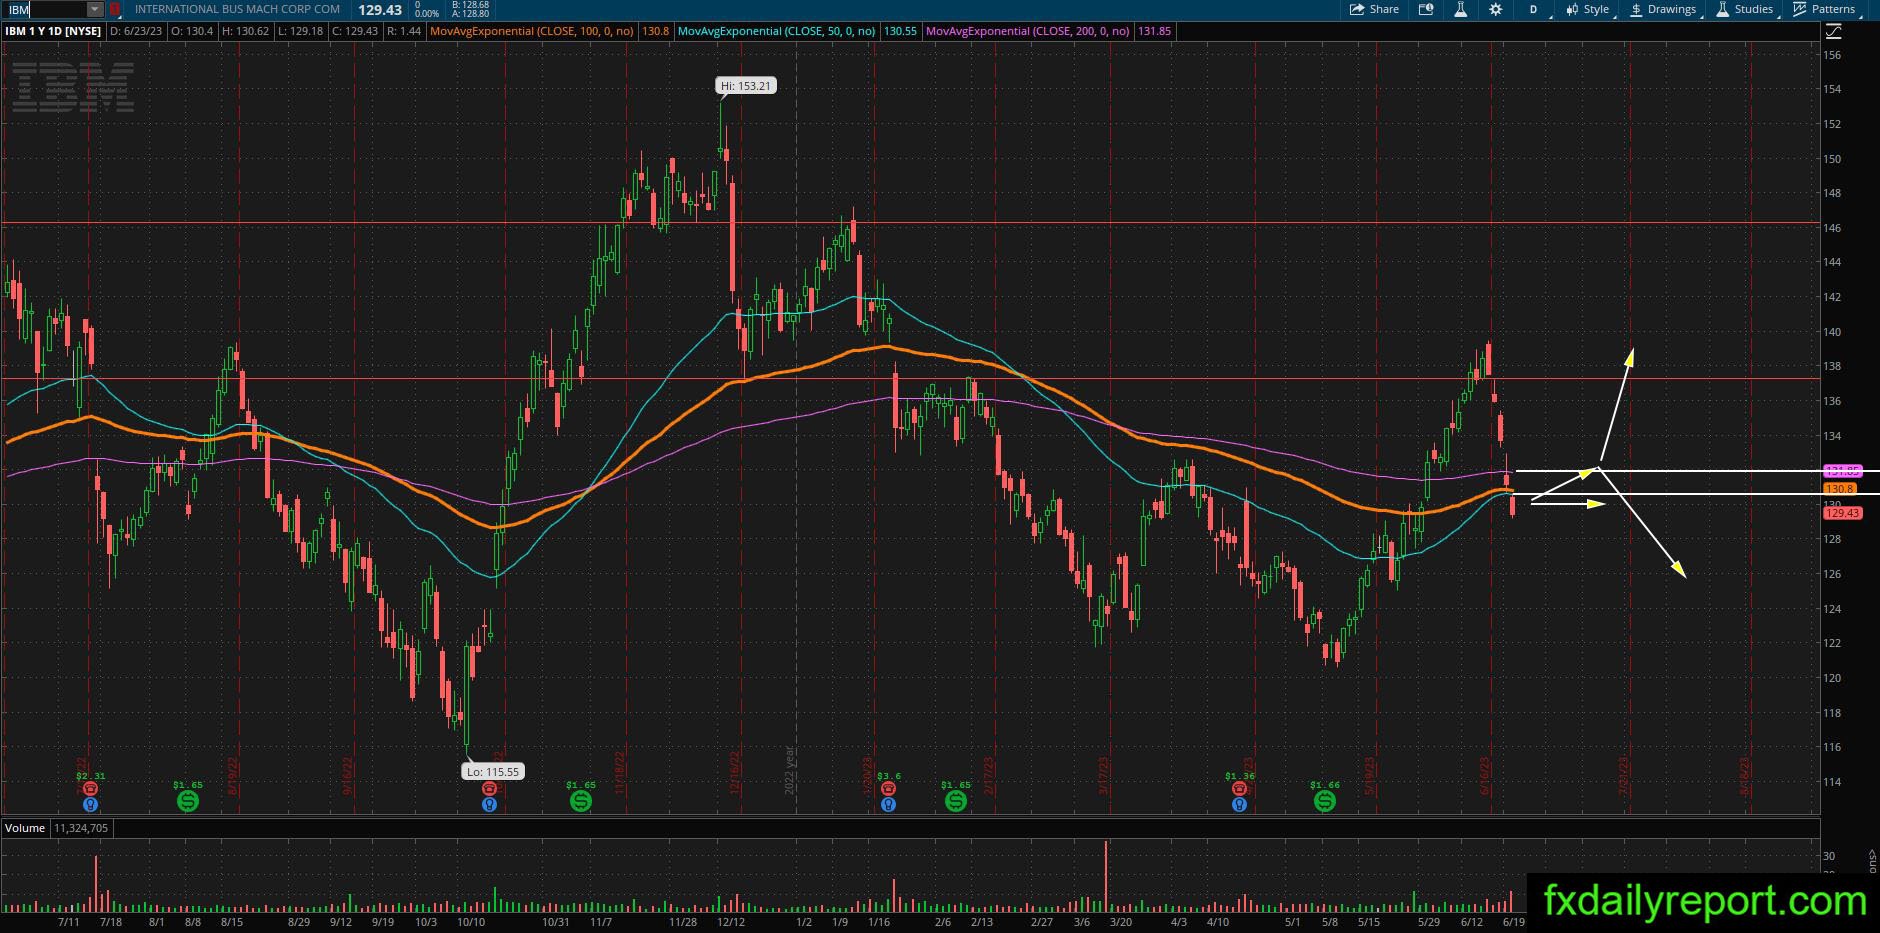The height and width of the screenshot is (933, 1880).
Task: Click the blue lightbulb icon under $3.6 earnings
Action: [888, 804]
